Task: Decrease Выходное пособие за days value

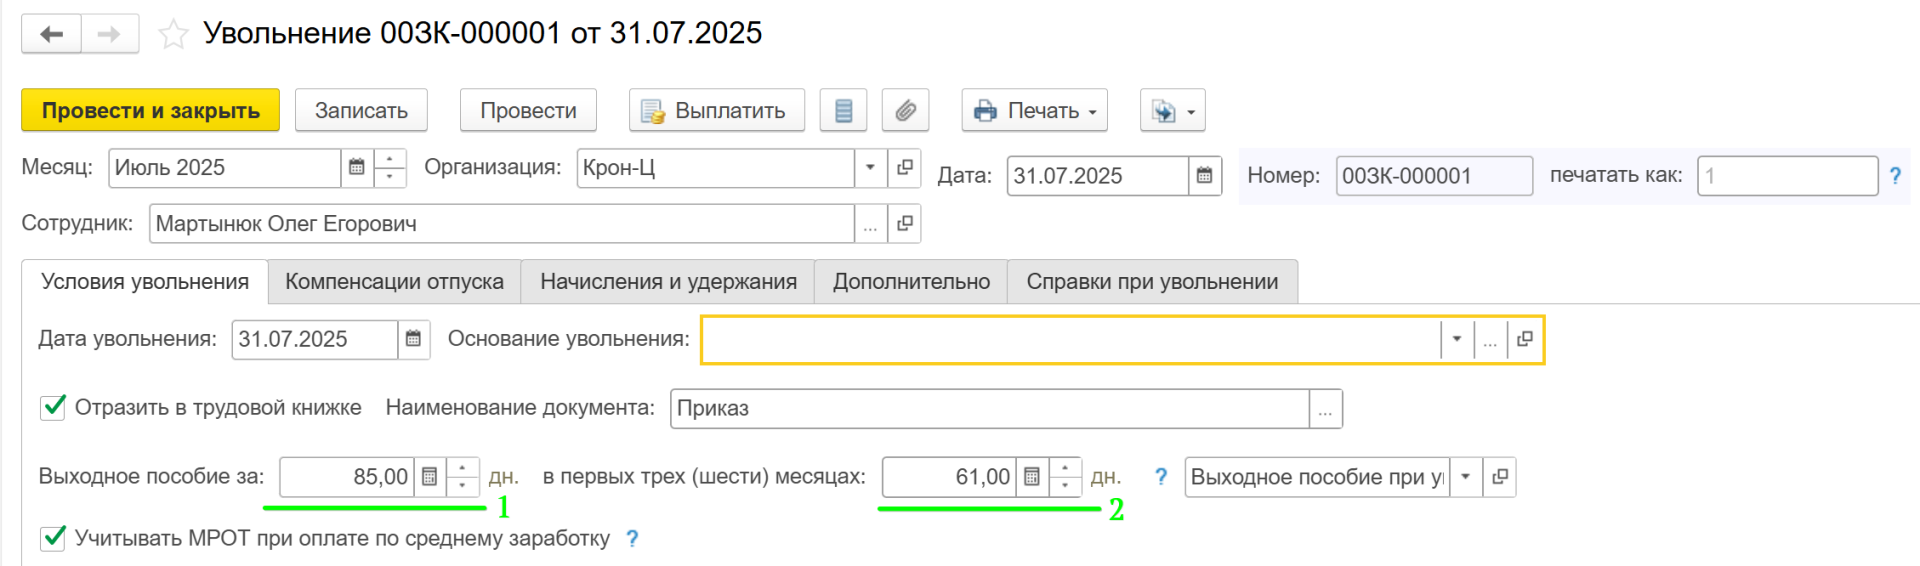Action: pyautogui.click(x=462, y=486)
